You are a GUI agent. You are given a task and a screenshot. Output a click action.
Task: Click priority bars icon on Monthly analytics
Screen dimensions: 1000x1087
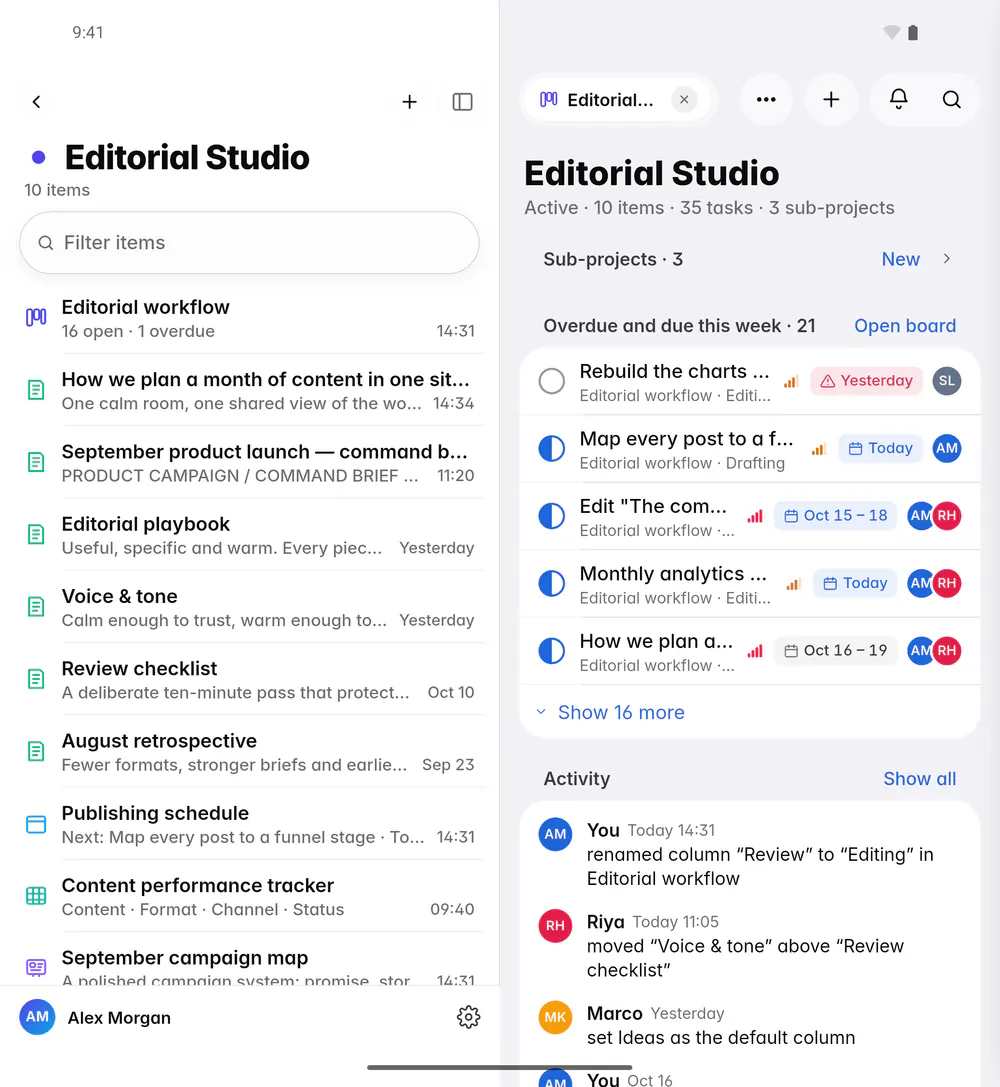[793, 584]
